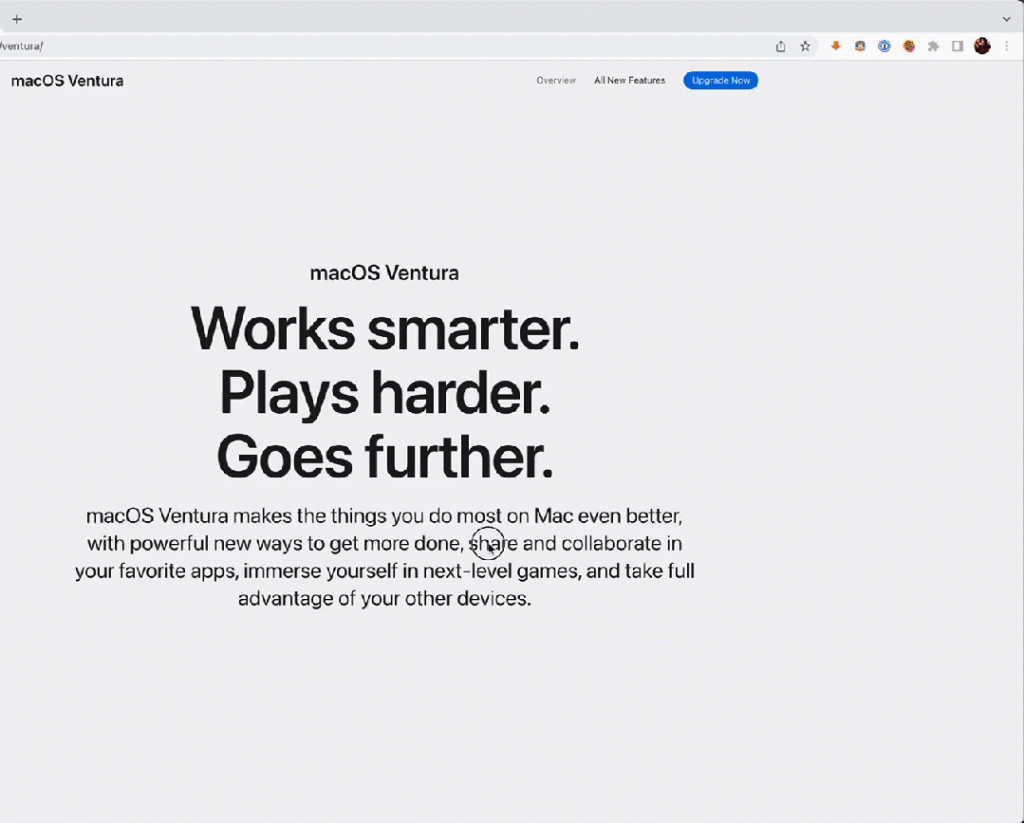The image size is (1024, 823).
Task: Toggle the browser side panel icon
Action: coord(957,46)
